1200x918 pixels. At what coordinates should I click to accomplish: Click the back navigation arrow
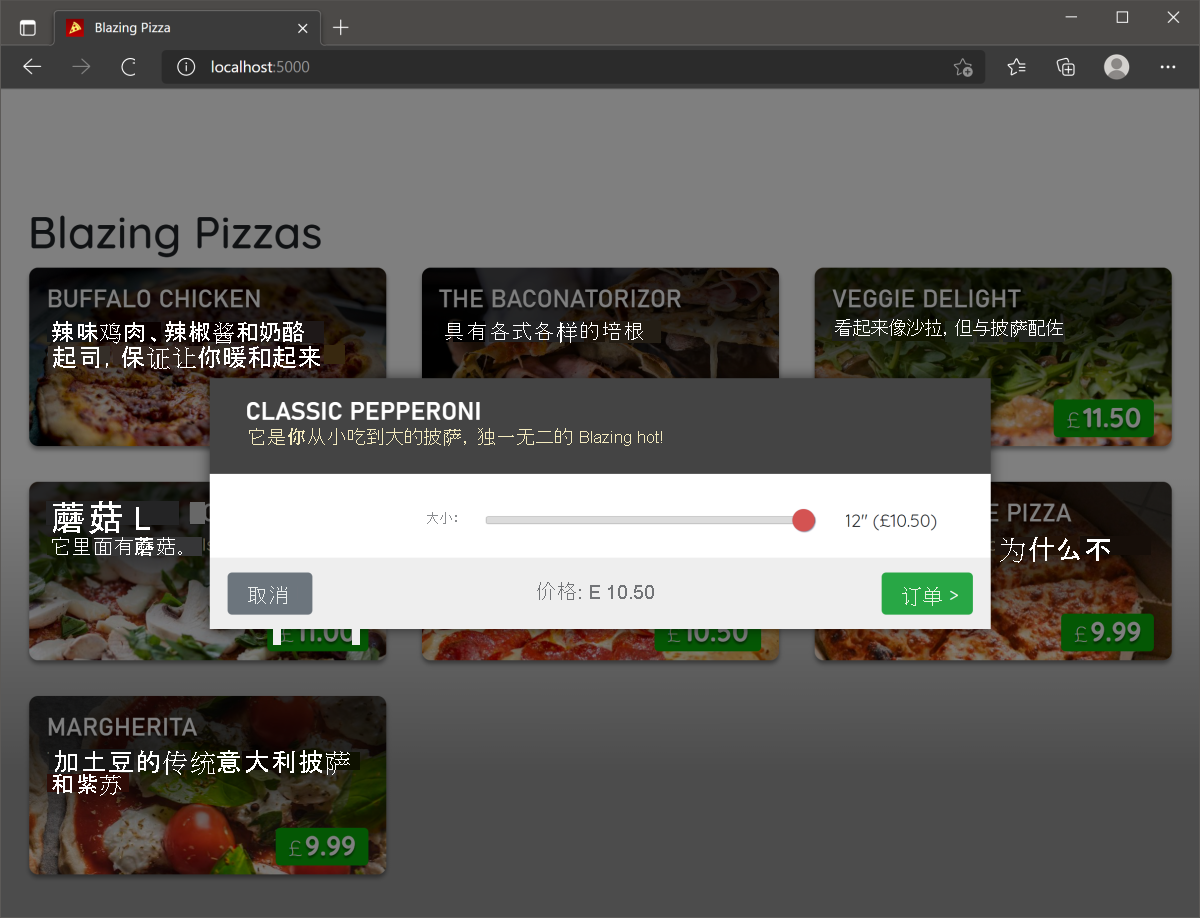31,67
